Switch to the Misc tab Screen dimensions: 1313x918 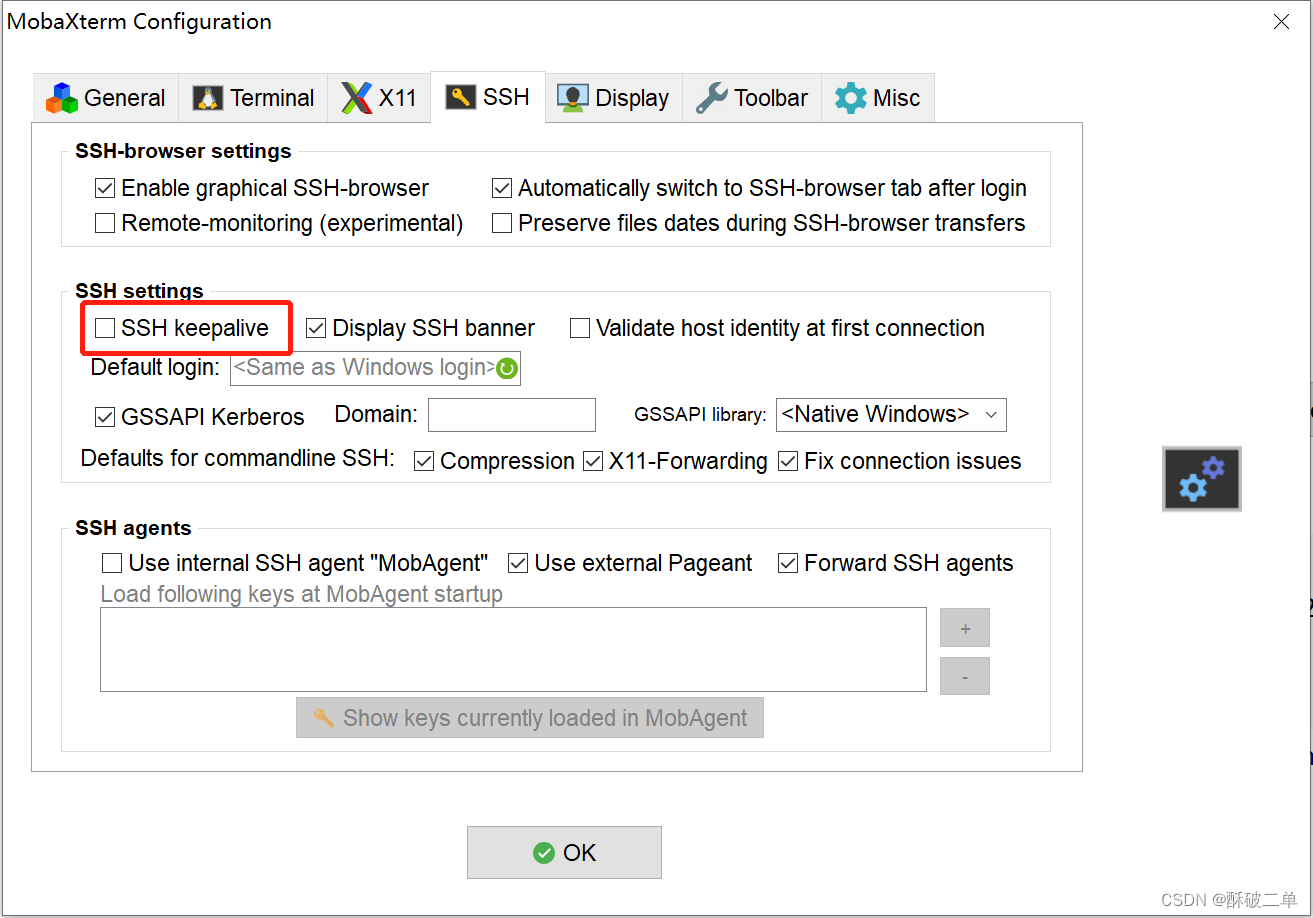coord(878,98)
